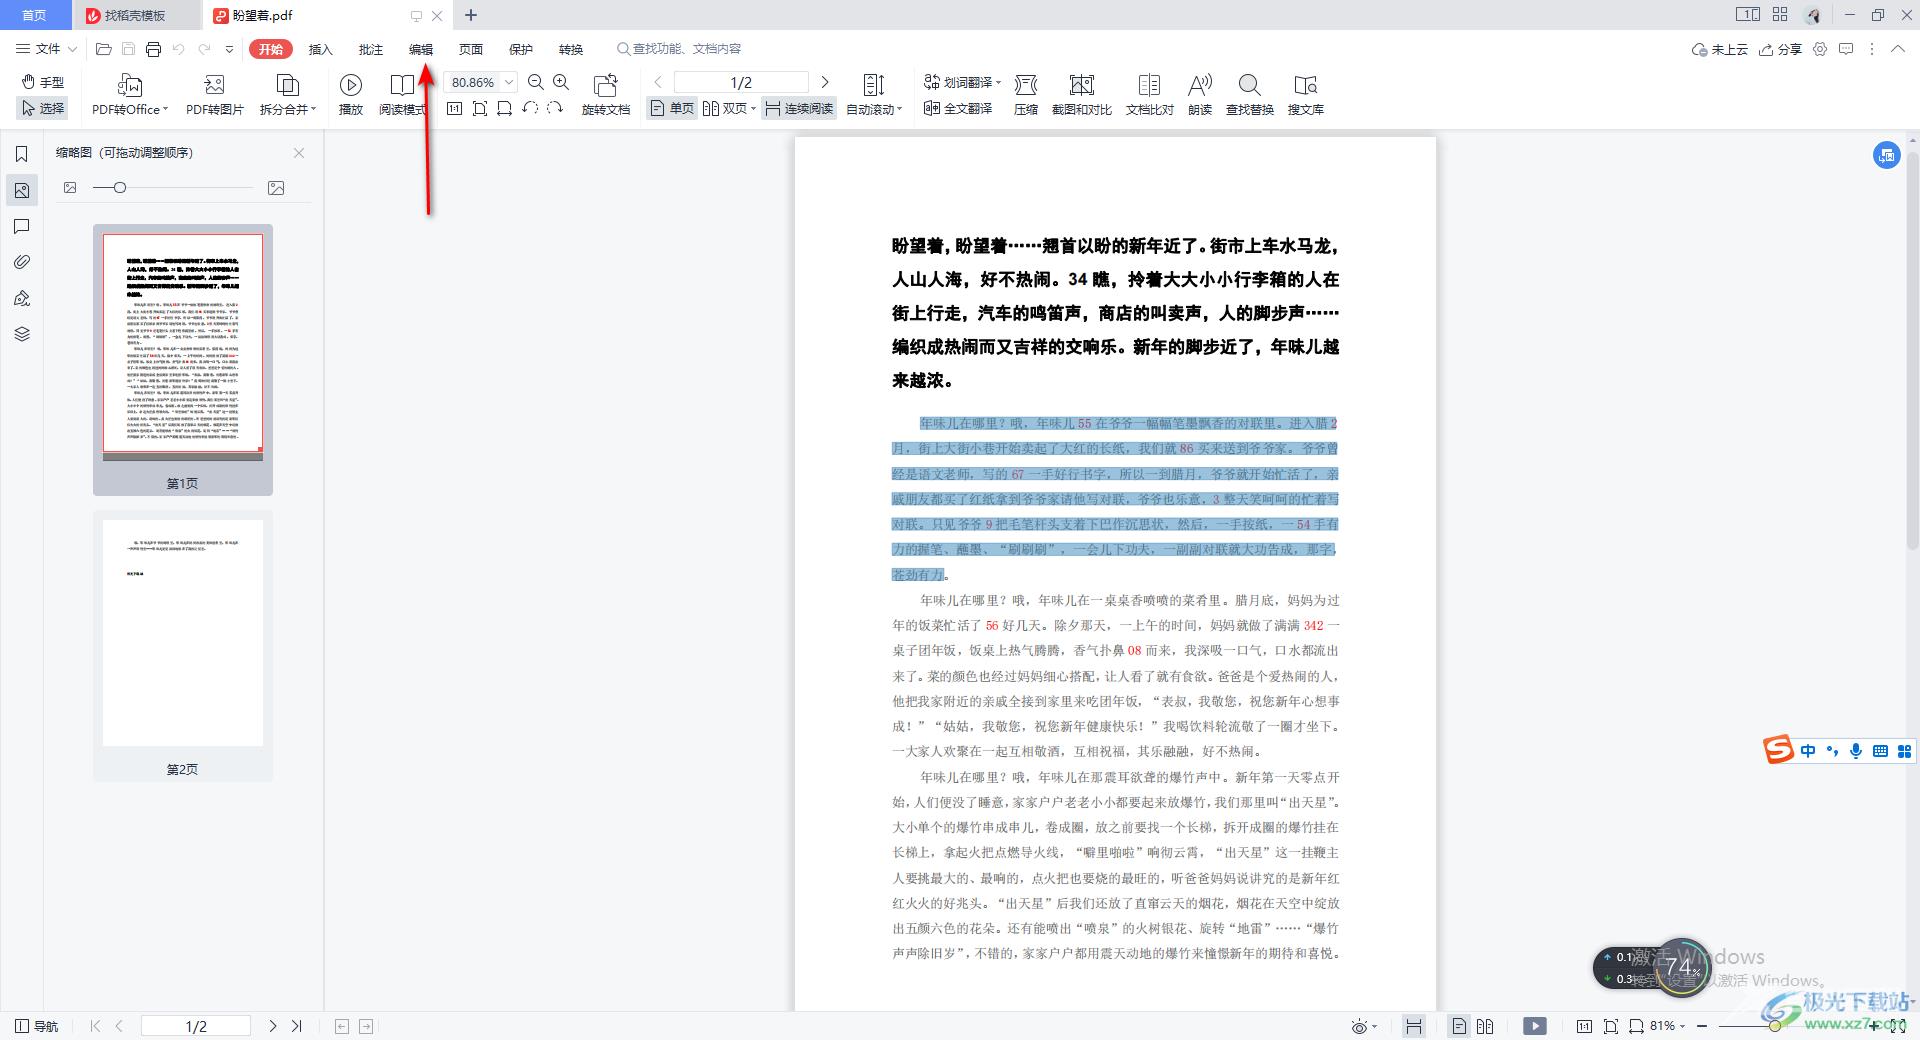Toggle the Thumbnails panel icon in the sidebar
The height and width of the screenshot is (1040, 1920).
(x=21, y=190)
